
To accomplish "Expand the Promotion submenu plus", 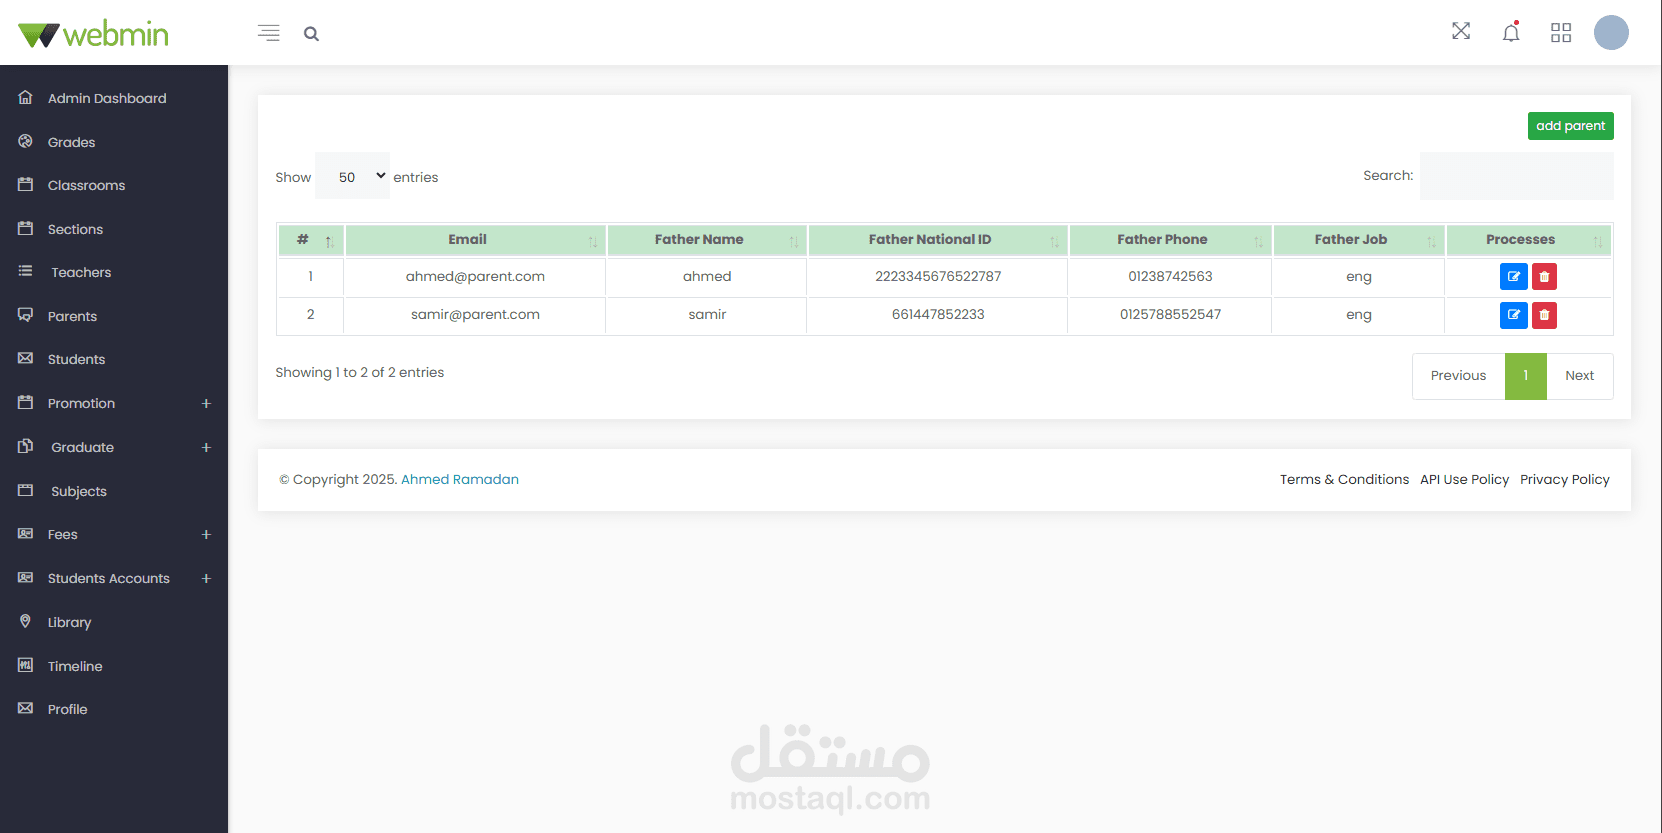I will point(206,403).
